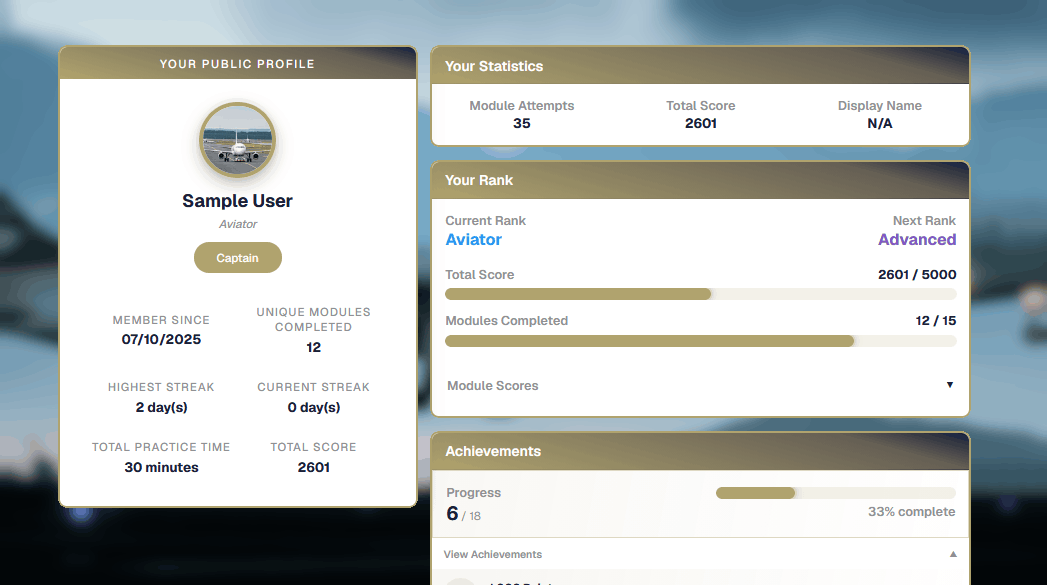Screen dimensions: 1047x585
Task: Click the Your Rank panel header
Action: (700, 180)
